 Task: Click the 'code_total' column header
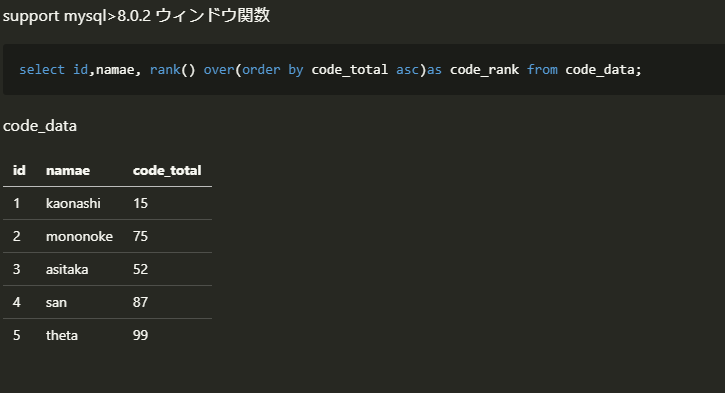pyautogui.click(x=167, y=171)
